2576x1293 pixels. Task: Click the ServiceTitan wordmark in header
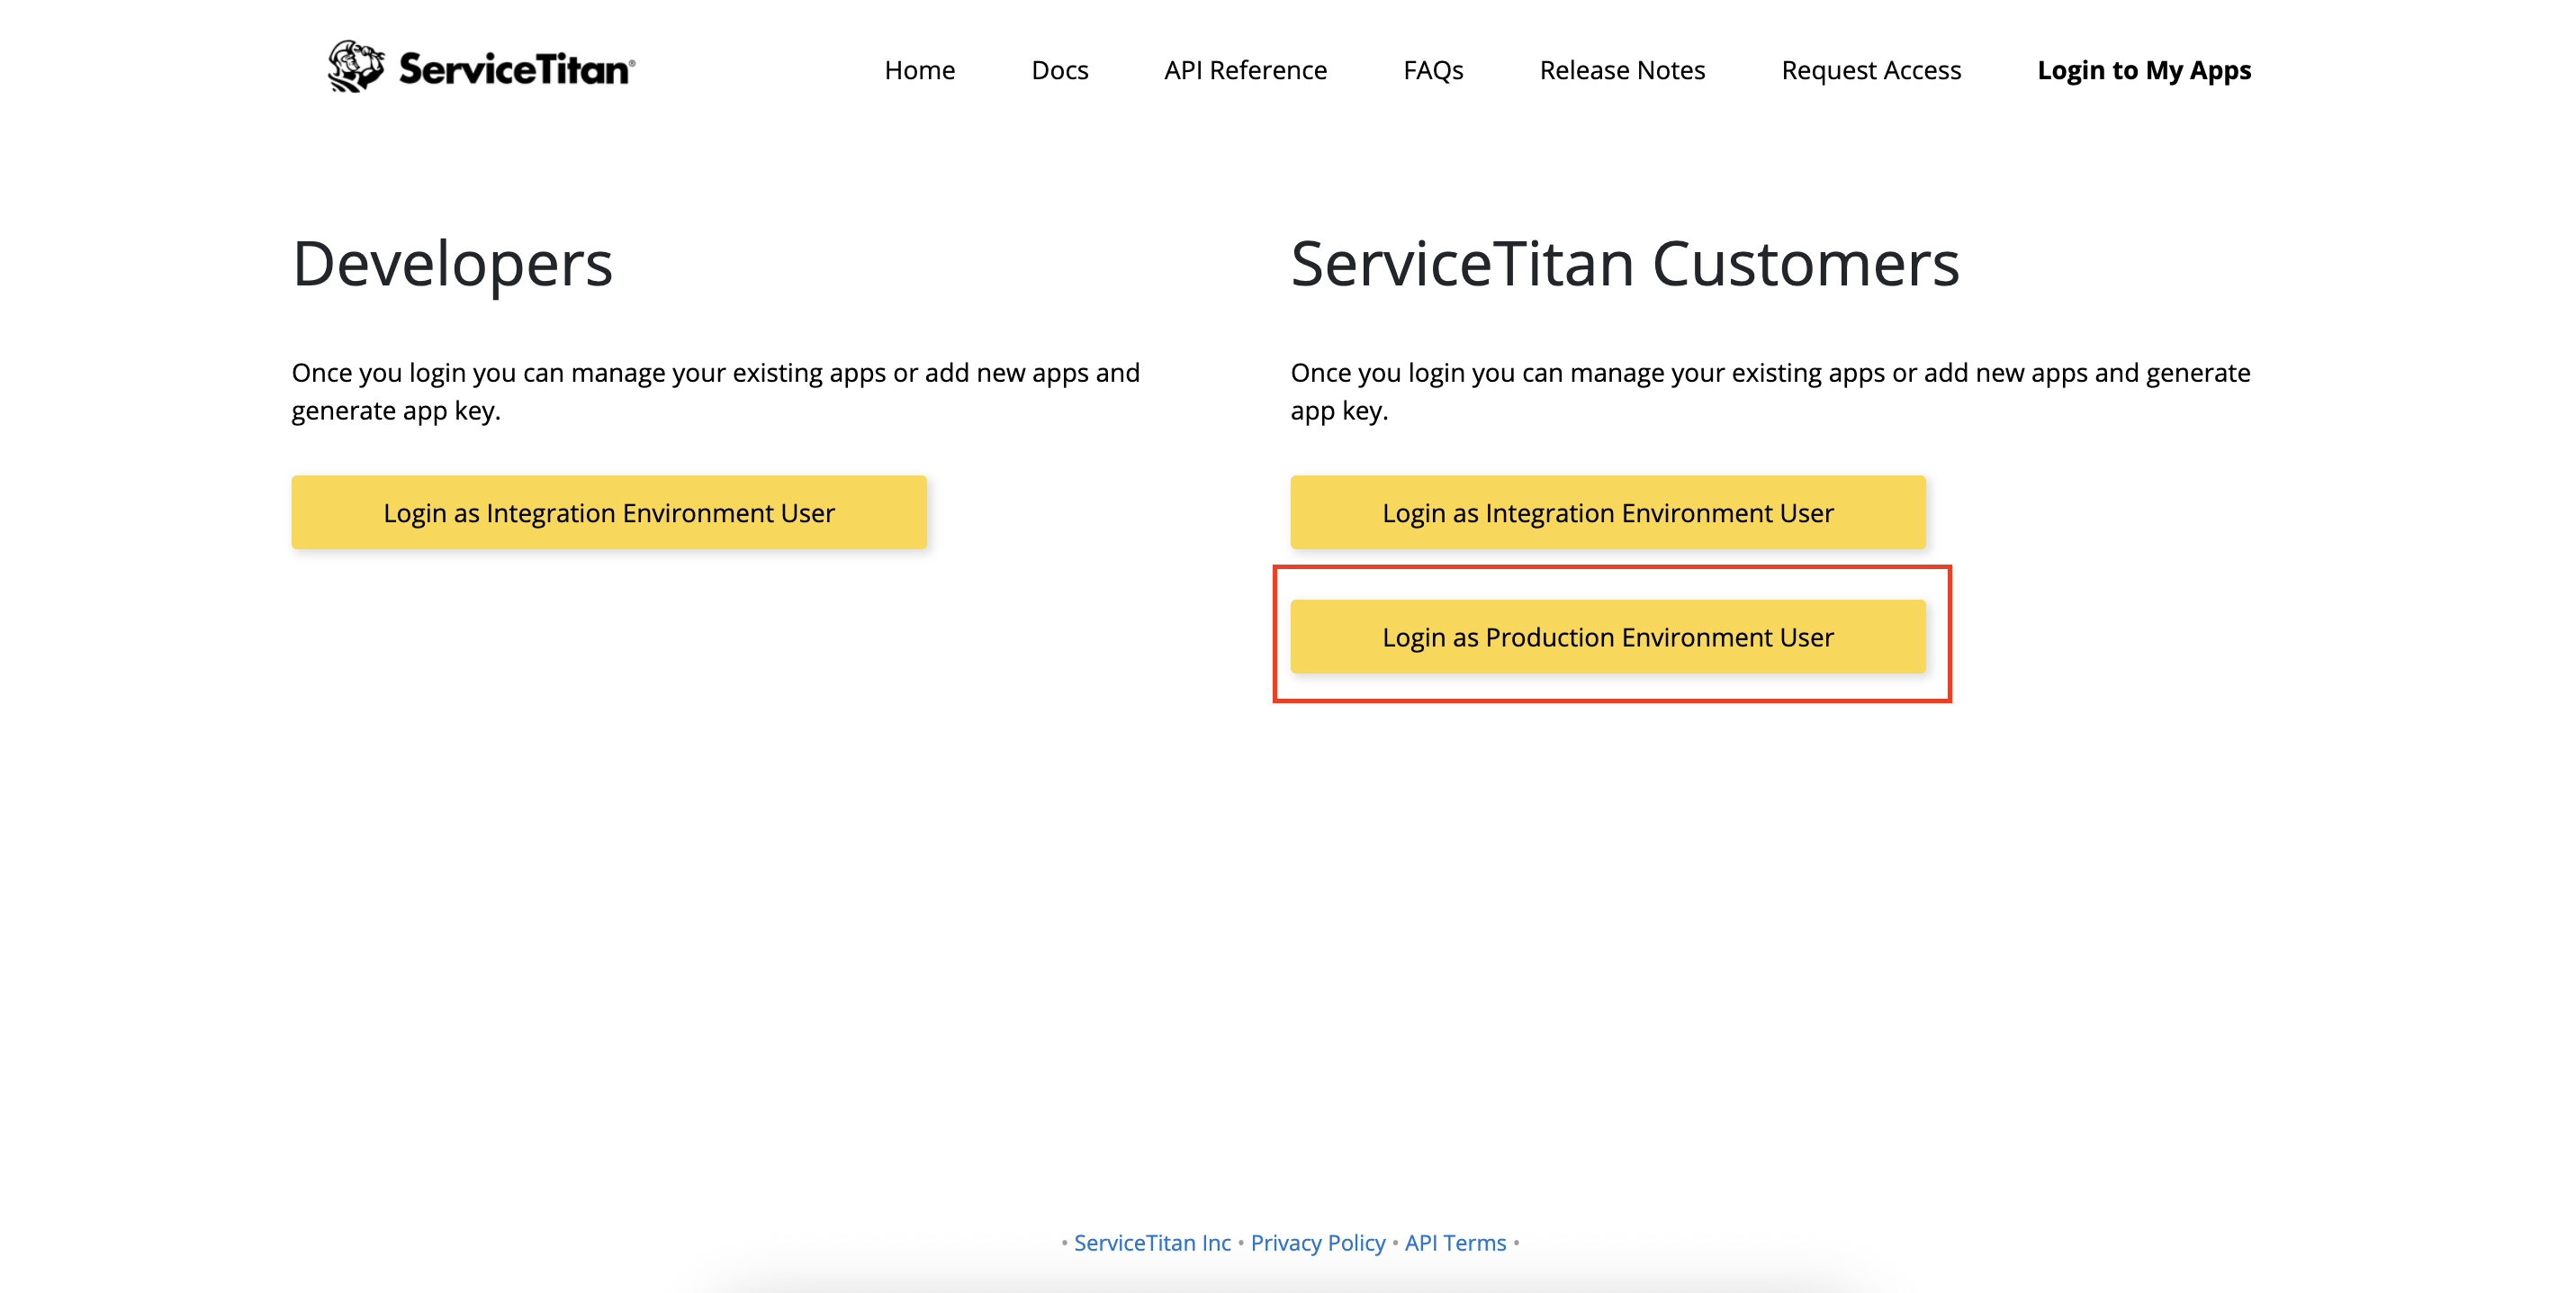pos(516,69)
